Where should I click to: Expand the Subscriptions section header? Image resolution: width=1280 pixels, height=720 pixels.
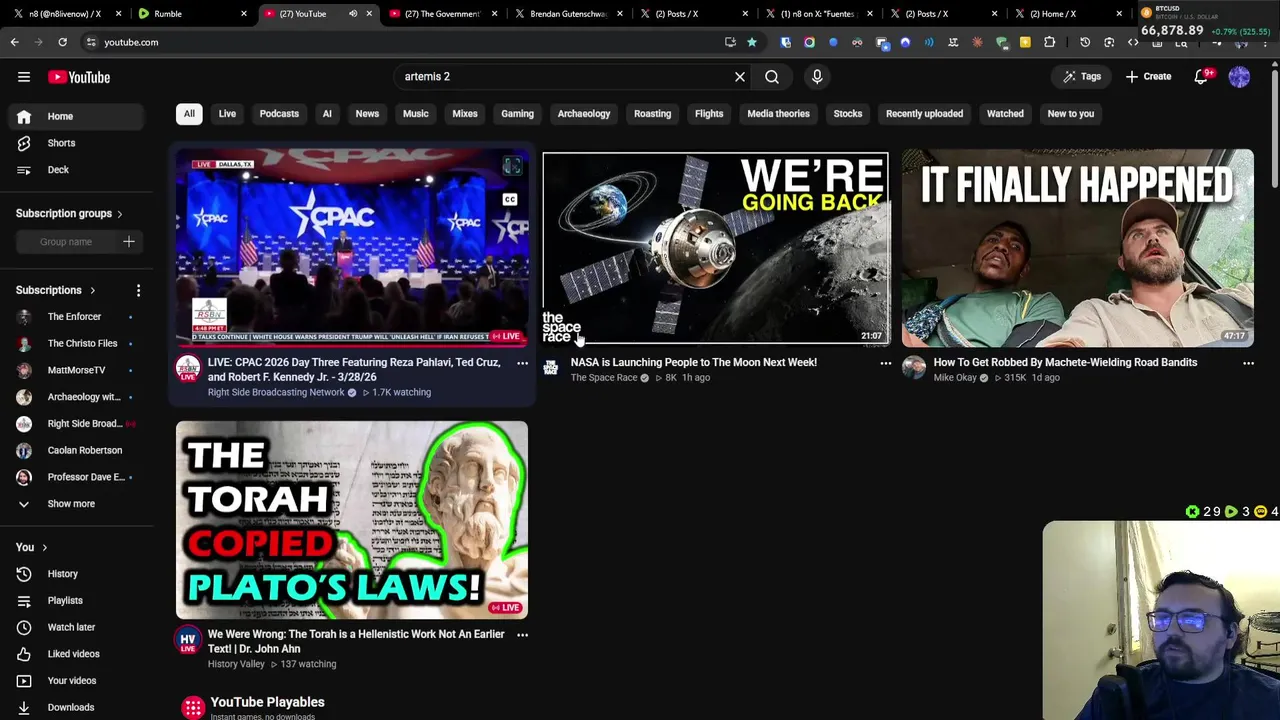[56, 290]
